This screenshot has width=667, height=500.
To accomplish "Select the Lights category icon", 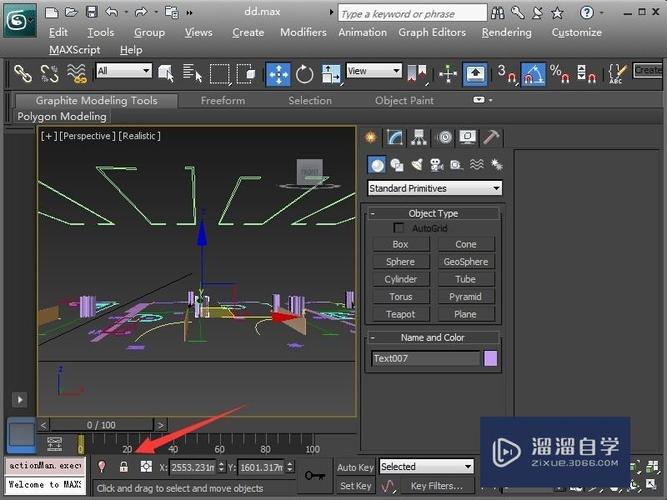I will pyautogui.click(x=416, y=165).
